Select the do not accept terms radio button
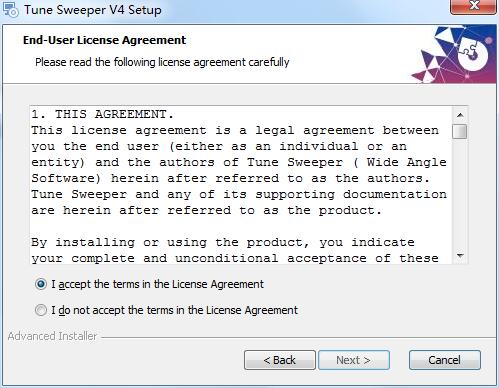Image resolution: width=499 pixels, height=388 pixels. [41, 310]
